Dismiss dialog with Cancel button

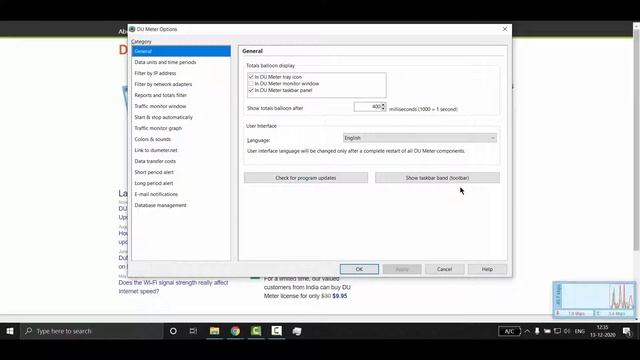(444, 269)
